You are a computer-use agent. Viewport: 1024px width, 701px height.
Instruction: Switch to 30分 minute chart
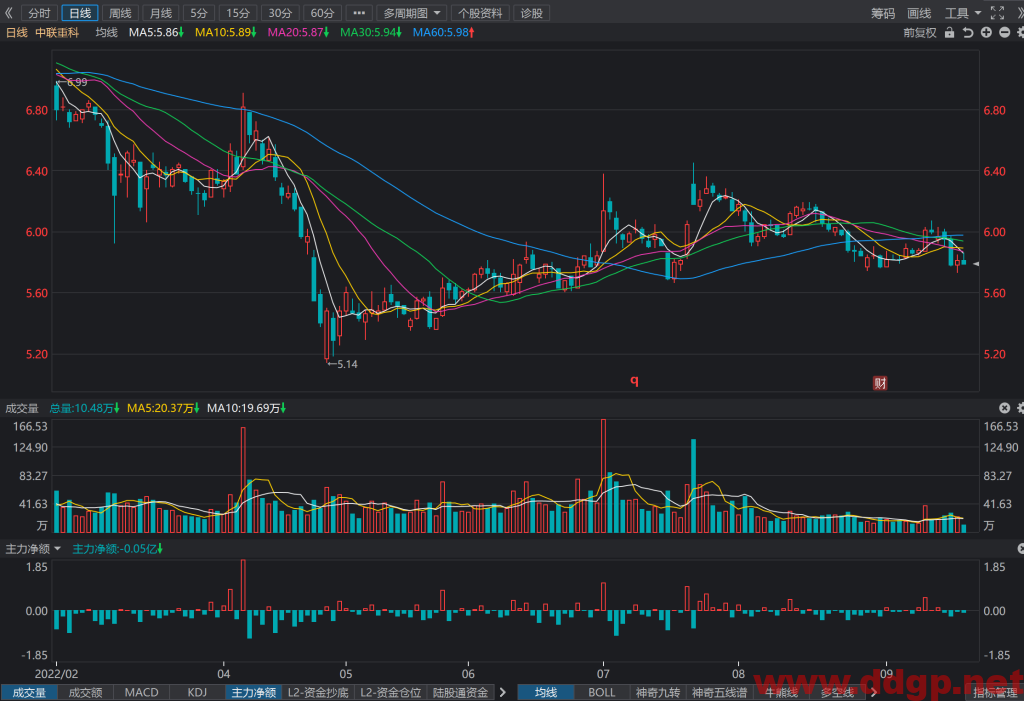[280, 13]
